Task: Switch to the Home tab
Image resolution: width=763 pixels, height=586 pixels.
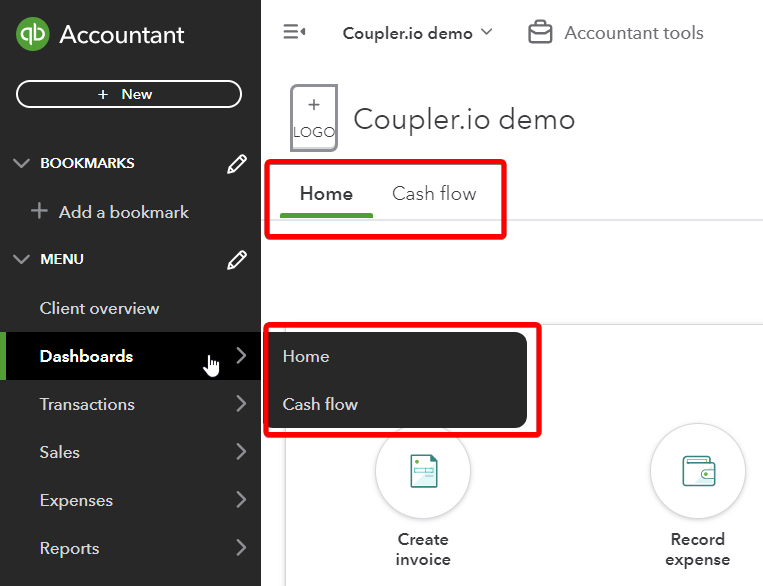Action: pyautogui.click(x=327, y=194)
